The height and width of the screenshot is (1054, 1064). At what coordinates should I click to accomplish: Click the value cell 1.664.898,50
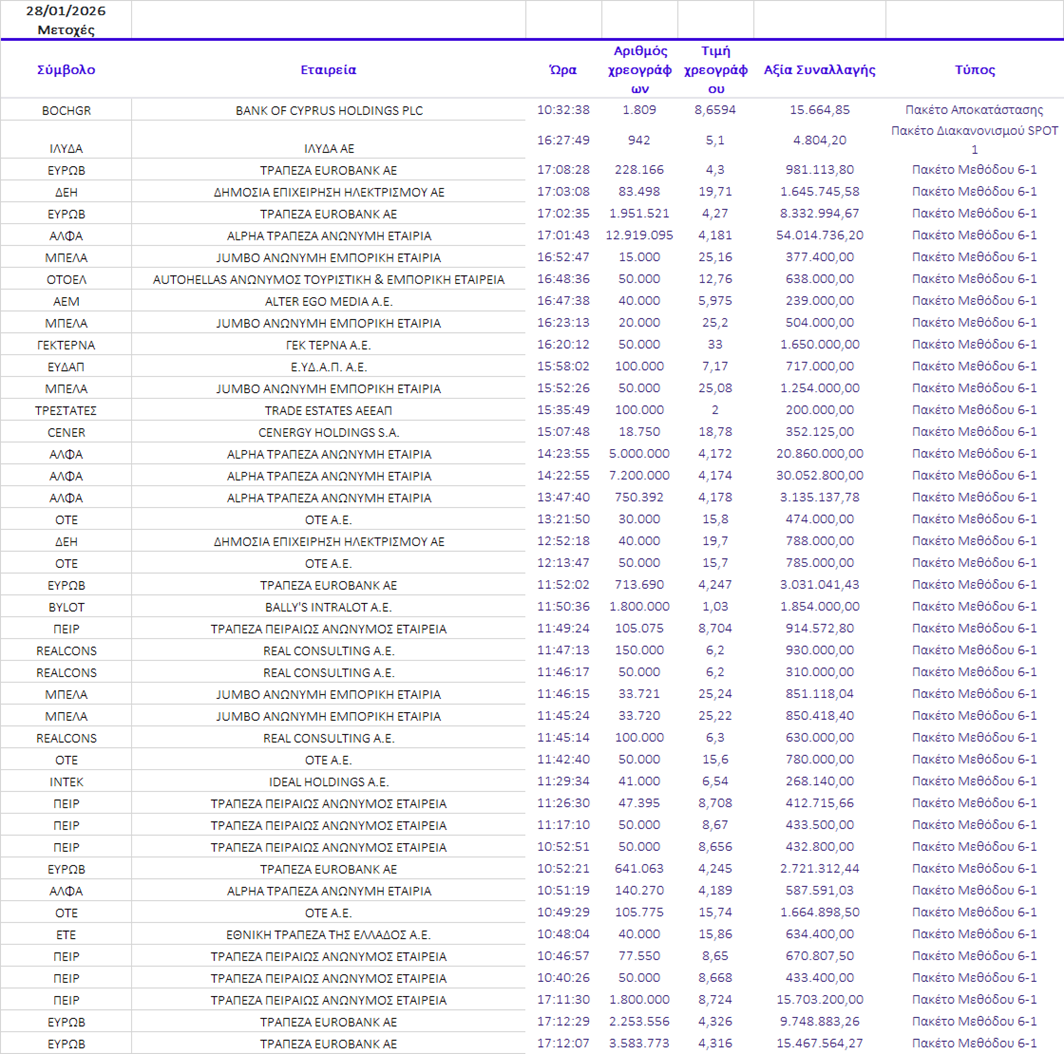pyautogui.click(x=820, y=912)
